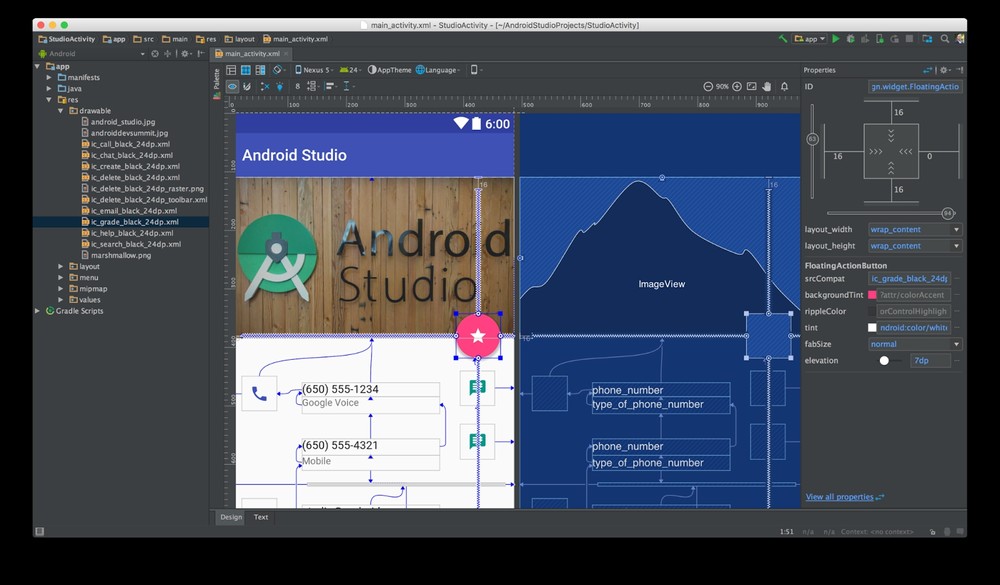Select ic_grade_black_24dp.xml in the project tree
1000x585 pixels.
134,222
